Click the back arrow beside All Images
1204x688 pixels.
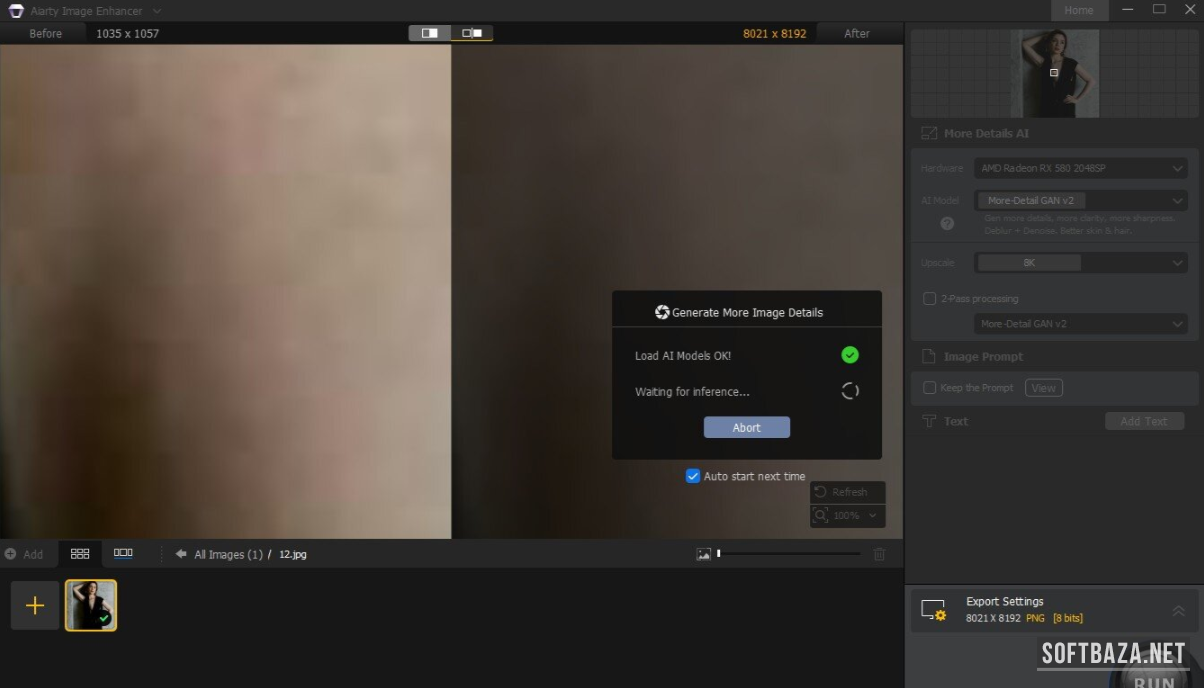[x=181, y=554]
